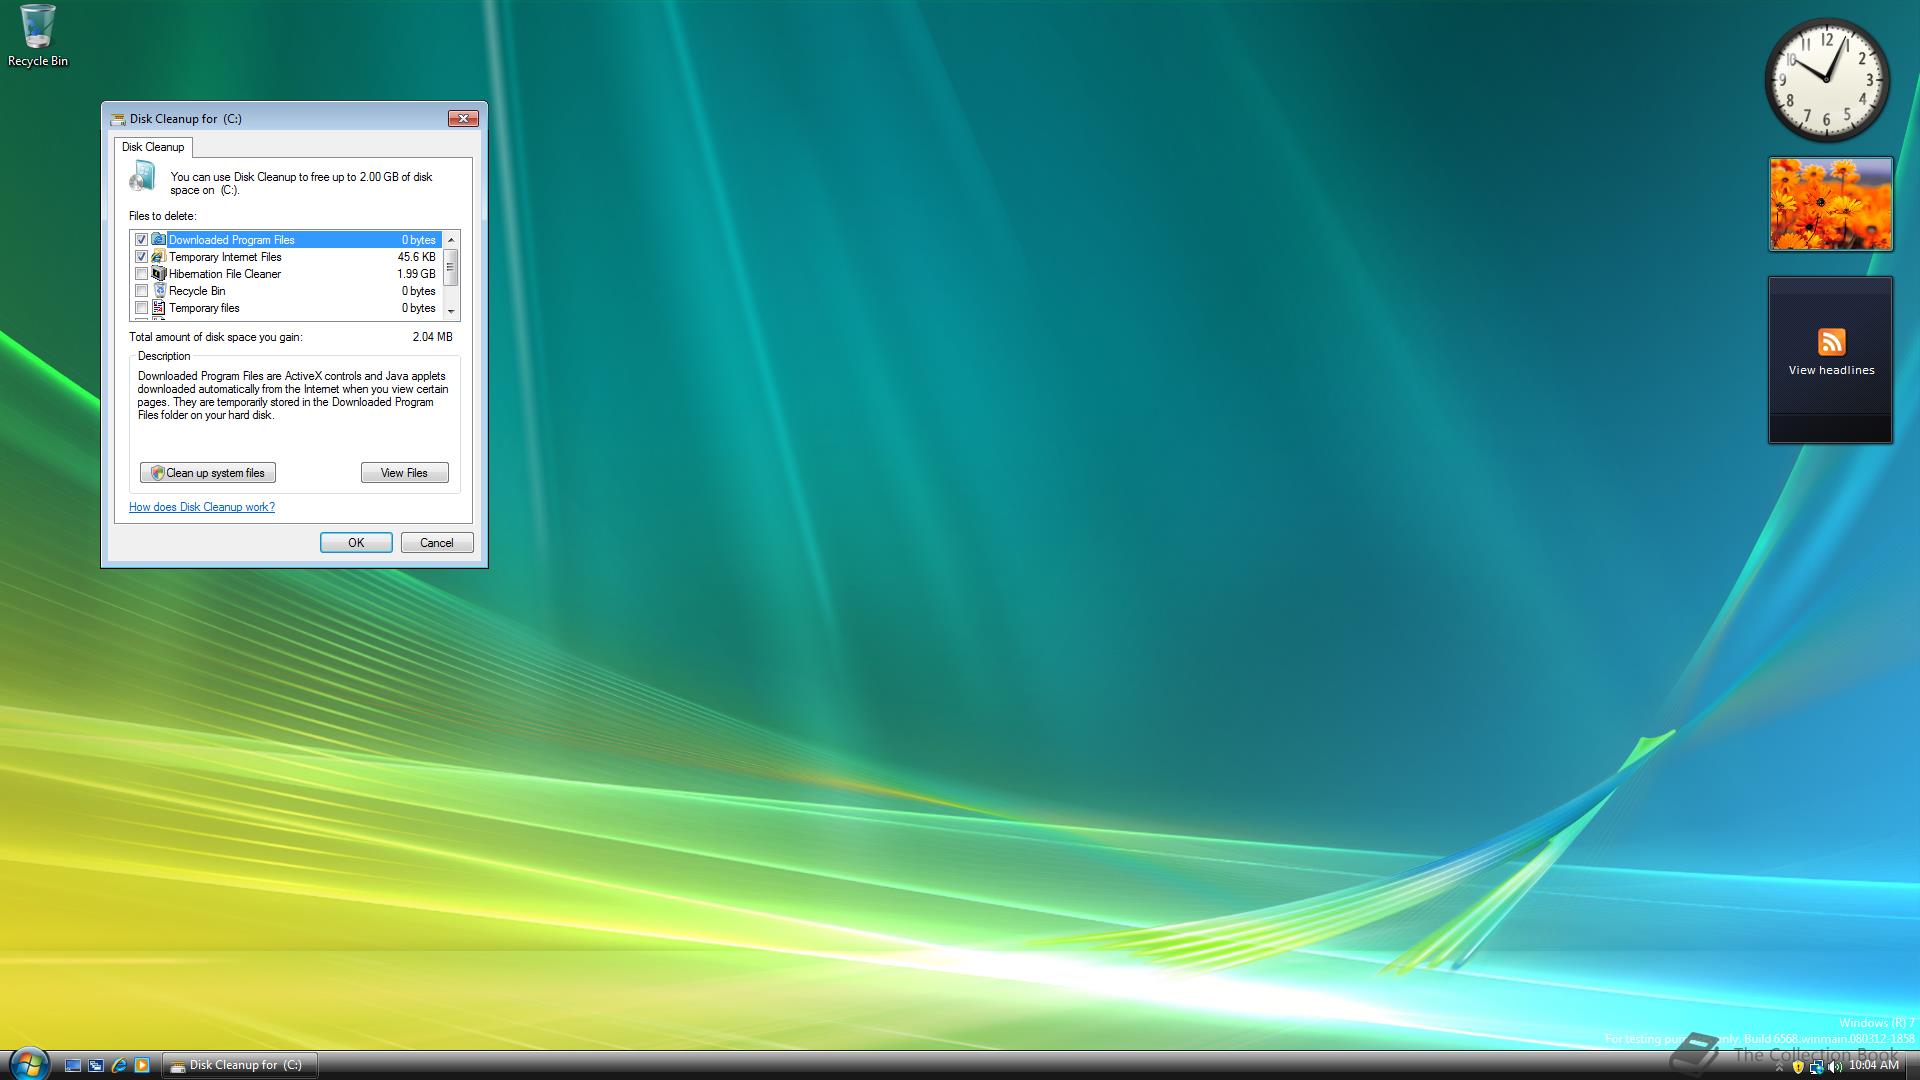Click Clean up system files button
This screenshot has height=1080, width=1920.
click(x=208, y=473)
